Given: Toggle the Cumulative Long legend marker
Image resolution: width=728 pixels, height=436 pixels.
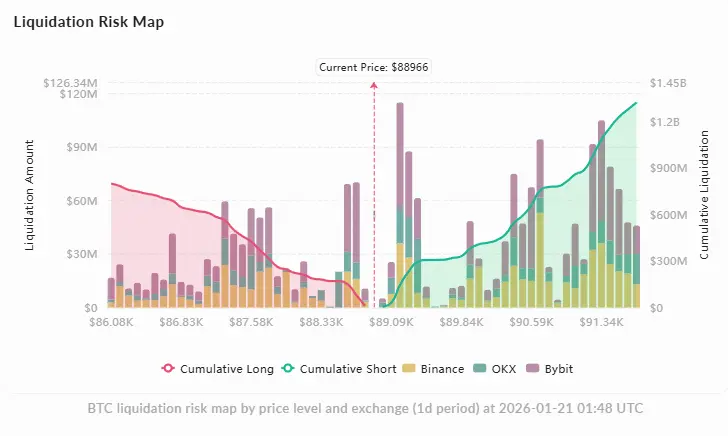Looking at the screenshot, I should (x=168, y=369).
